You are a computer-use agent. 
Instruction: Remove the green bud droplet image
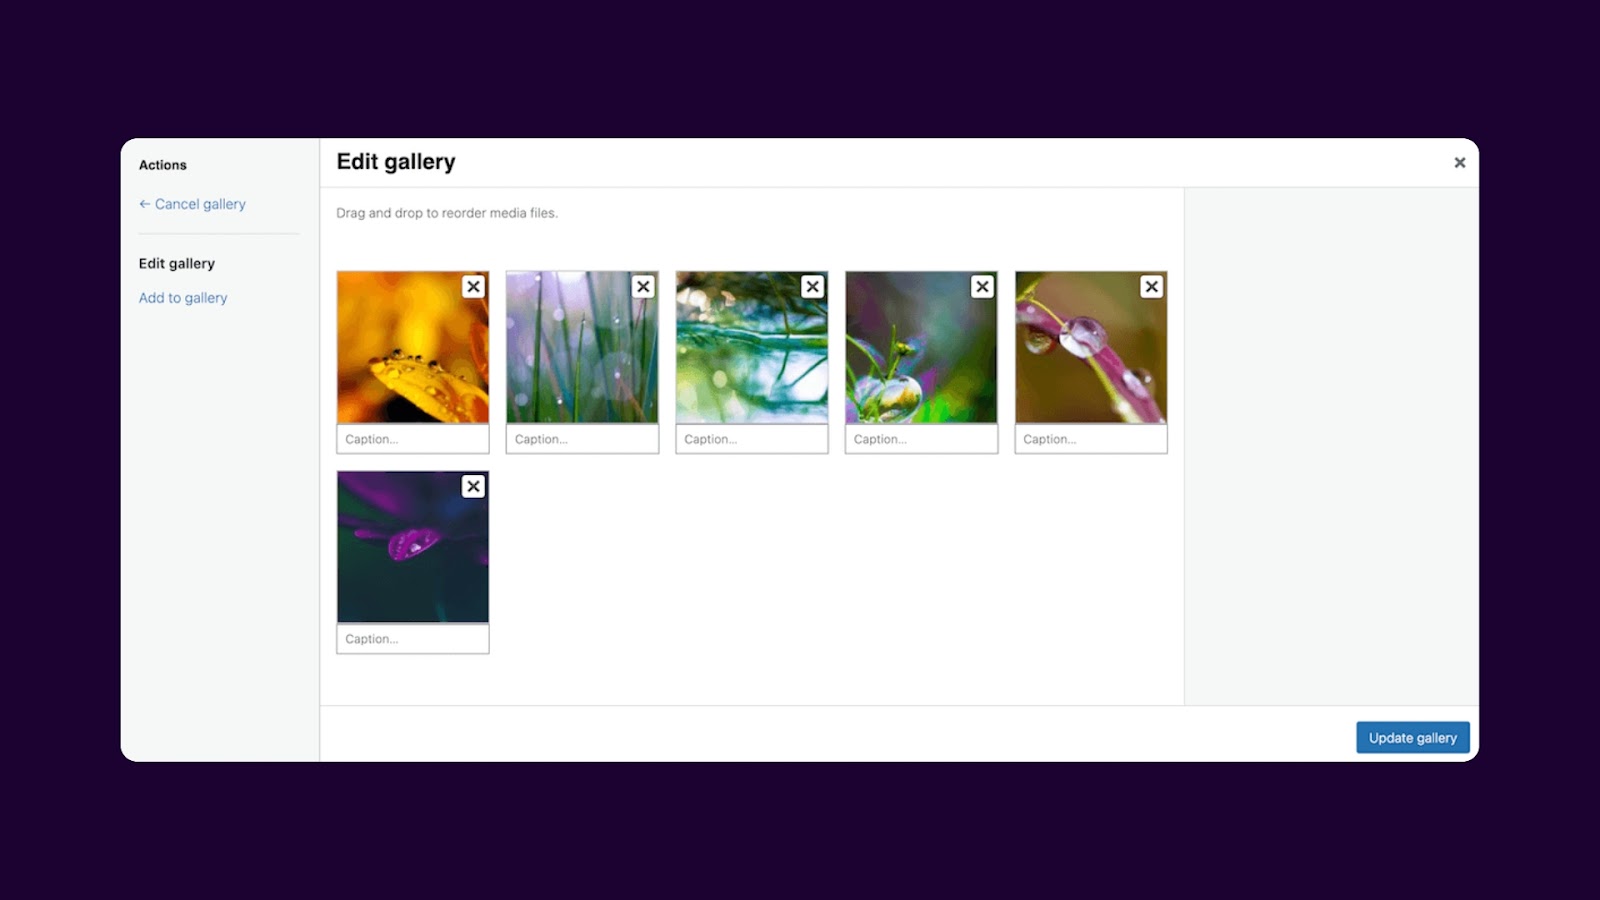[x=983, y=287]
